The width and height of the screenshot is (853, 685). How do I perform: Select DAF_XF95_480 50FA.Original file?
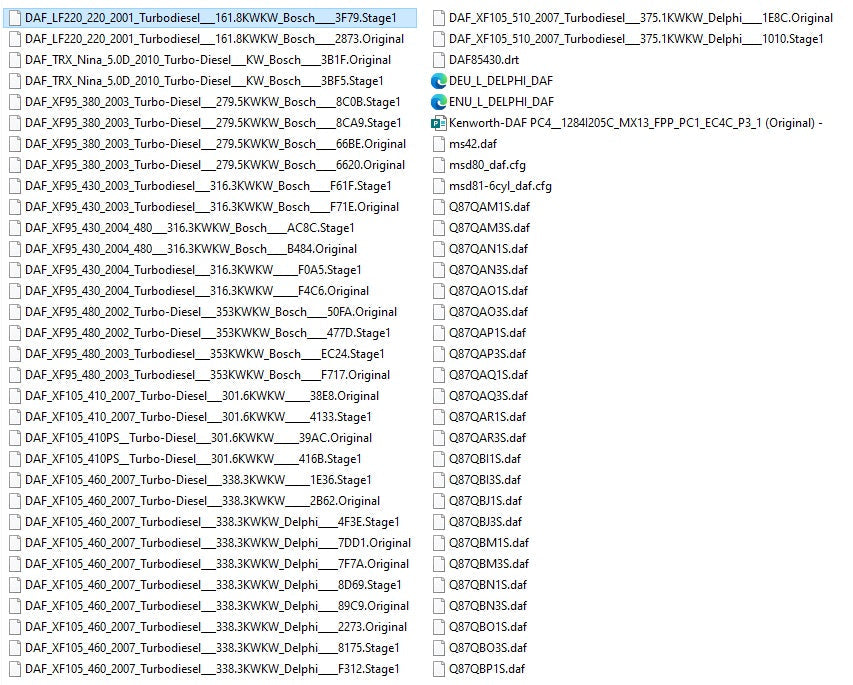(210, 312)
